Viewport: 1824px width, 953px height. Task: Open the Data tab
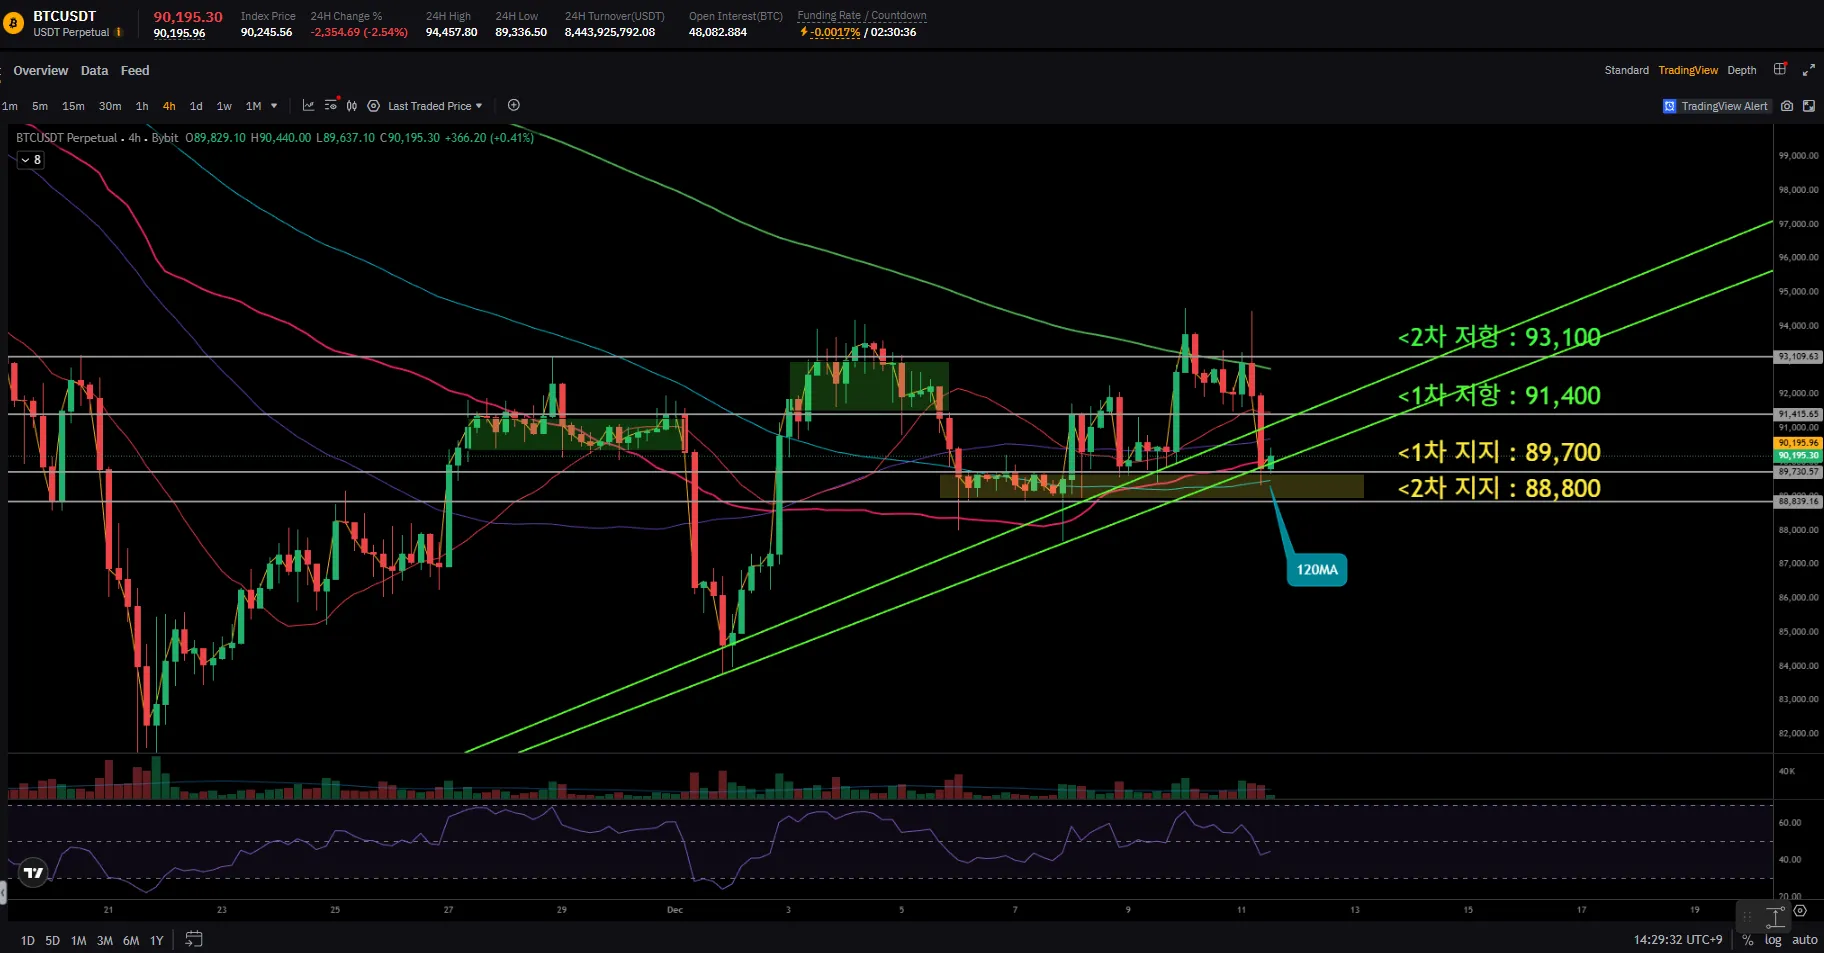(94, 71)
